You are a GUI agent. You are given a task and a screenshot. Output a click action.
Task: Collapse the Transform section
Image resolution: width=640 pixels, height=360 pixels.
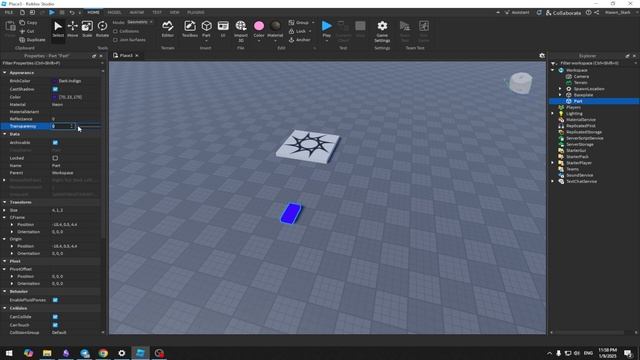(4, 202)
